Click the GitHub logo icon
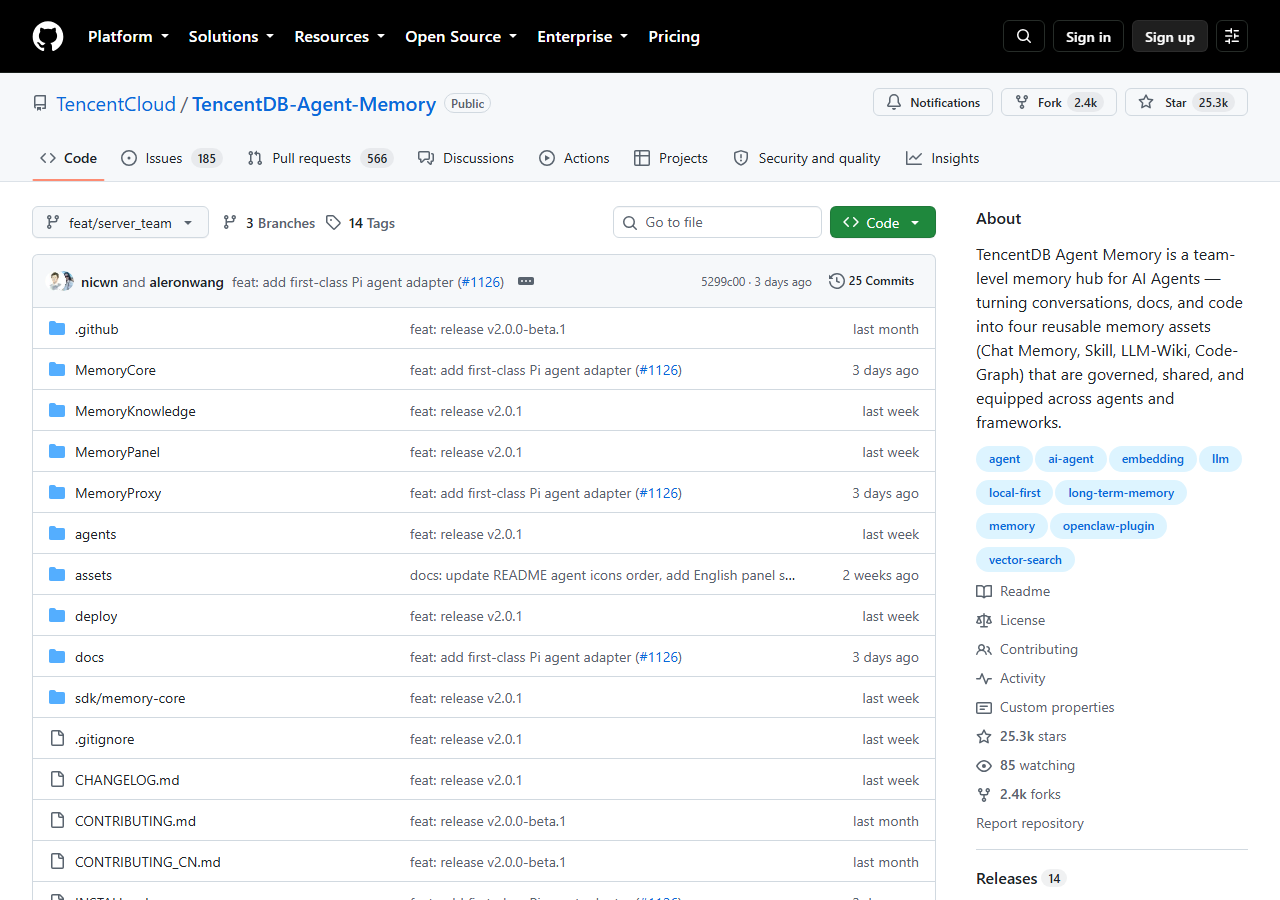Viewport: 1280px width, 900px height. (x=48, y=36)
